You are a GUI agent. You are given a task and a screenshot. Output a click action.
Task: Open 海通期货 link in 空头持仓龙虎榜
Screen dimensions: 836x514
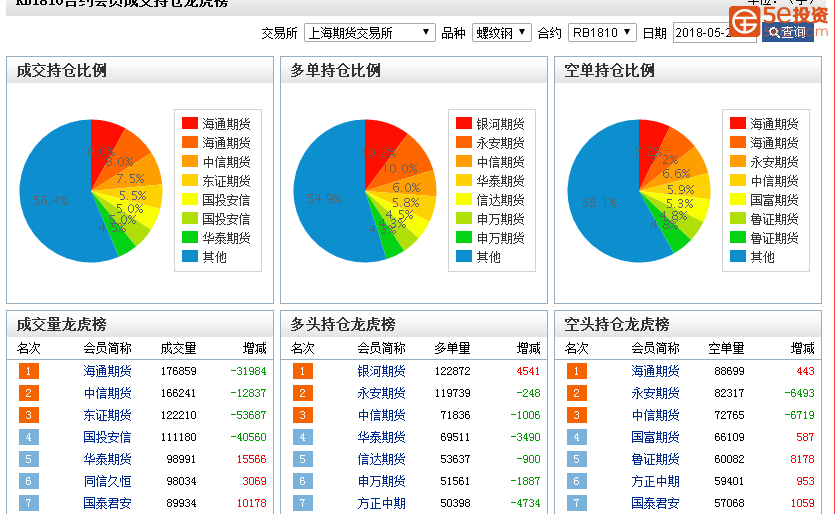pyautogui.click(x=655, y=371)
